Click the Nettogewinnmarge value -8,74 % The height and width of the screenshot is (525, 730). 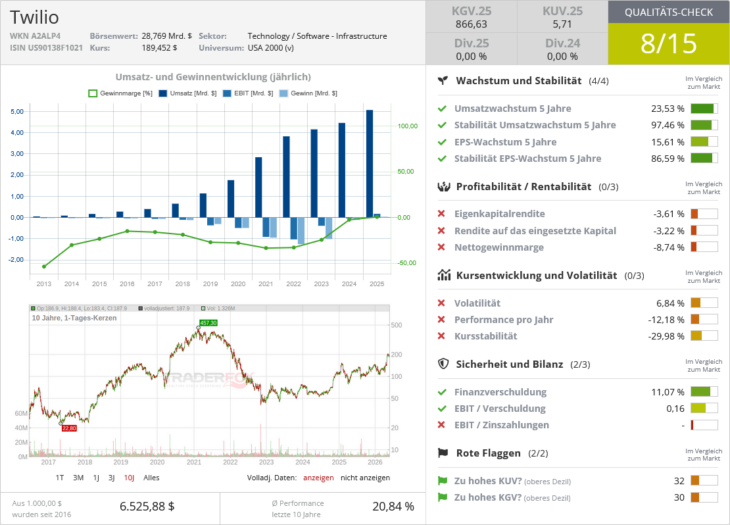pyautogui.click(x=669, y=247)
